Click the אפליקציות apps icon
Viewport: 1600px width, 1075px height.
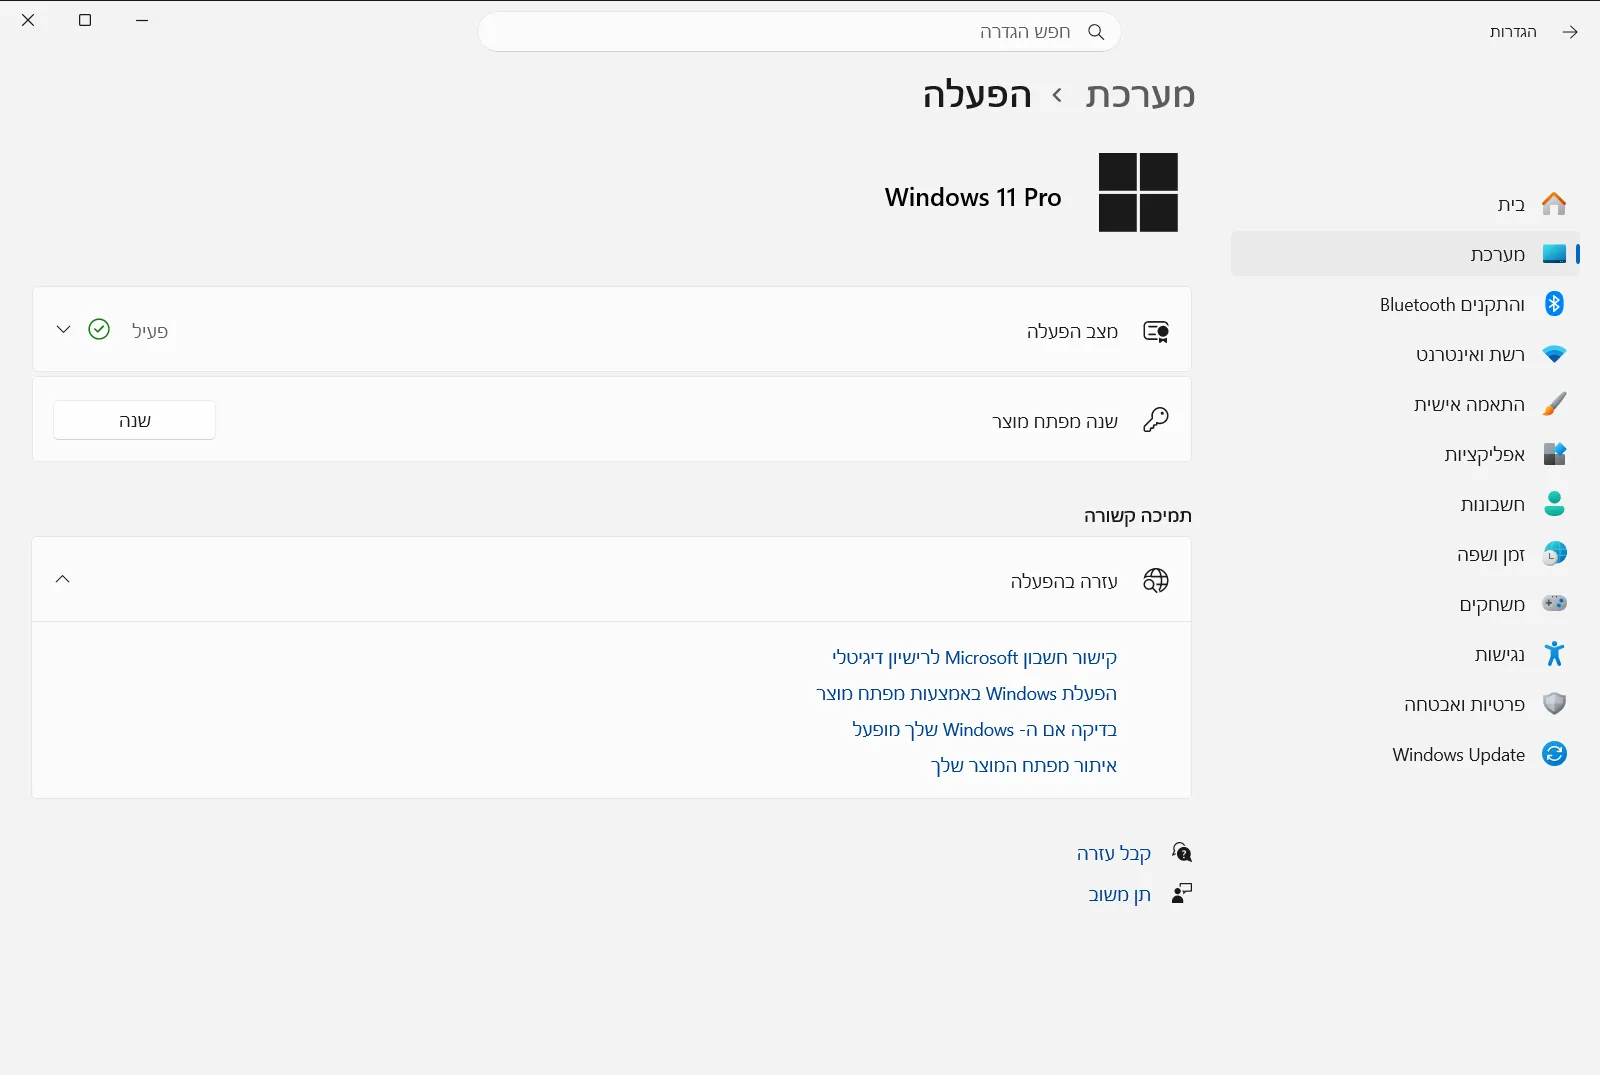tap(1554, 454)
